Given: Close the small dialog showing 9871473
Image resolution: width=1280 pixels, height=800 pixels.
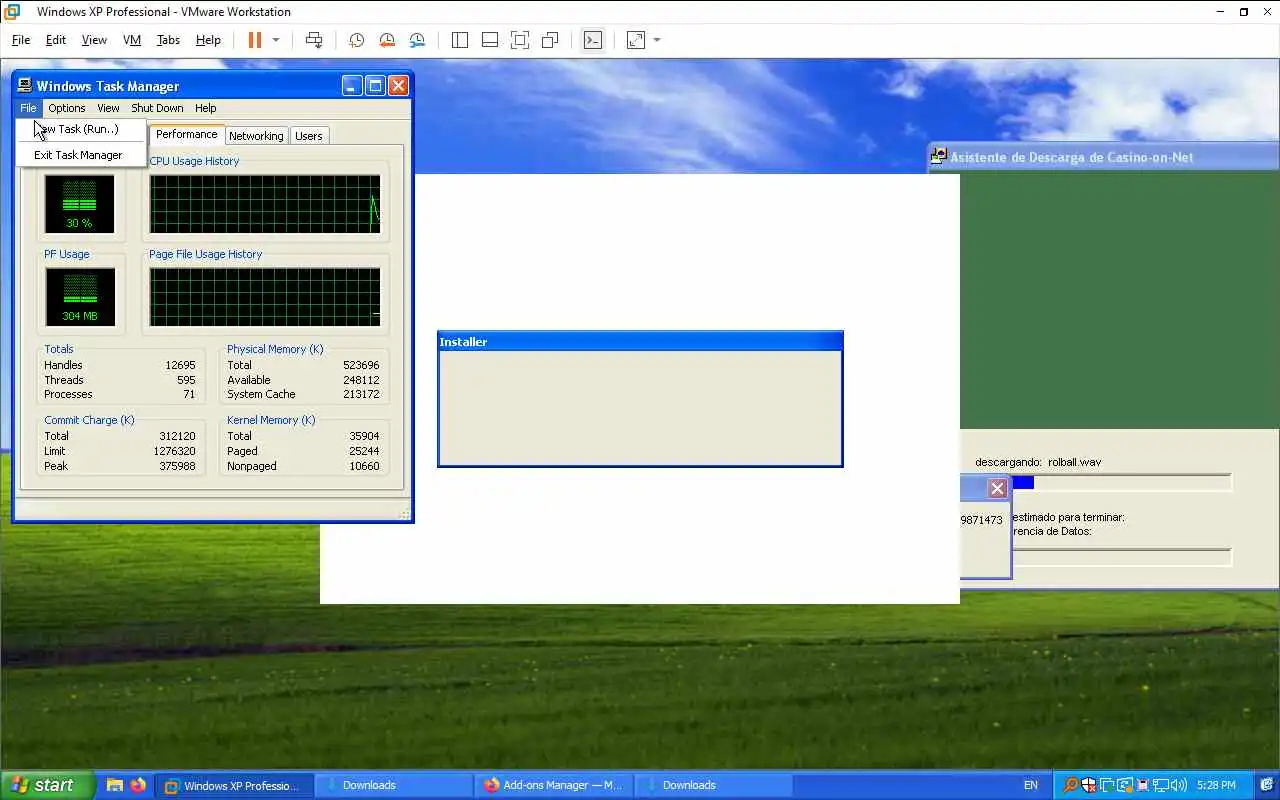Looking at the screenshot, I should (x=997, y=489).
